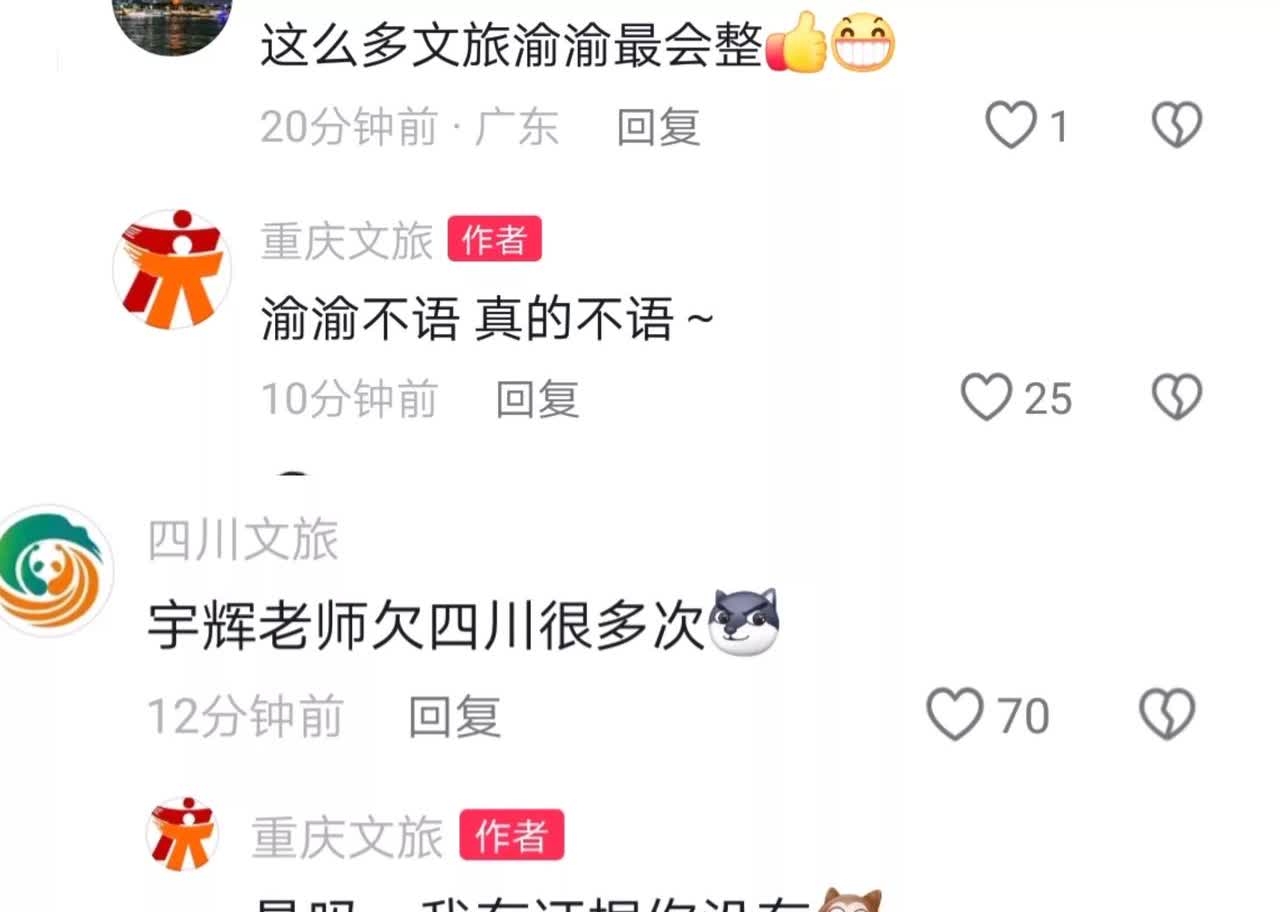
Task: Select comment text 宇辉老师欠四川很多次
Action: (427, 628)
